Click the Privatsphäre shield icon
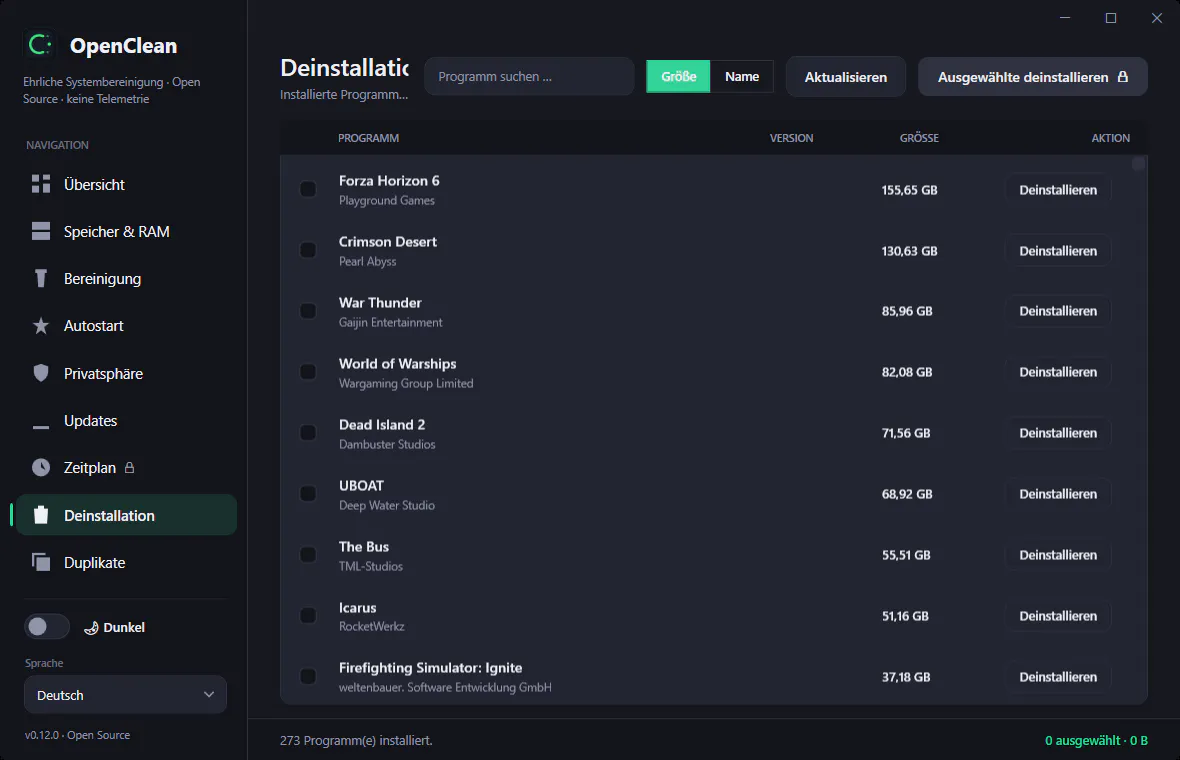Screen dimensions: 1180x760 click(x=41, y=373)
